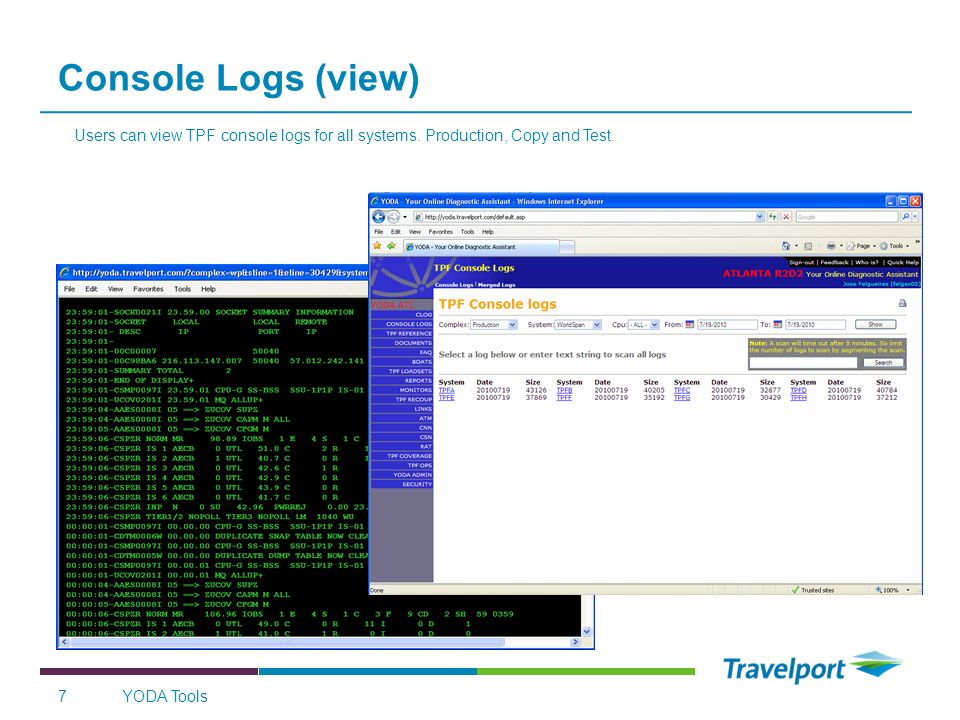Open the TPFC log link

coord(681,390)
